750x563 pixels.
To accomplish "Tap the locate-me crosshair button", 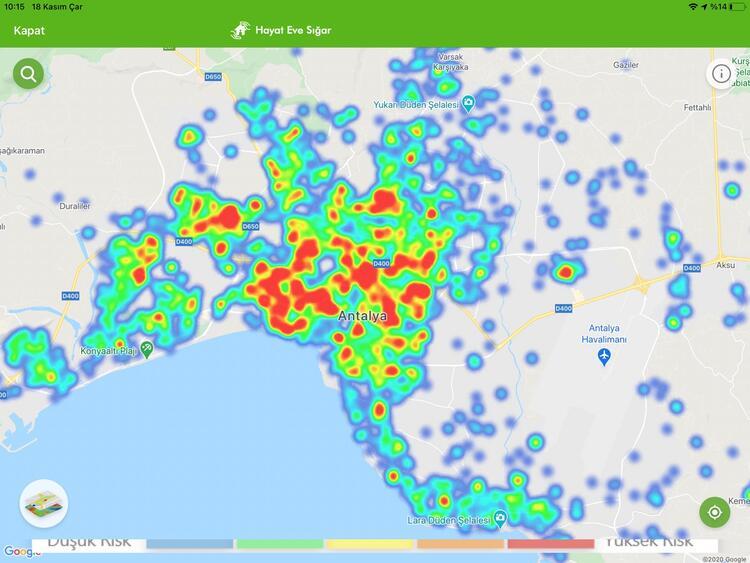I will point(715,512).
